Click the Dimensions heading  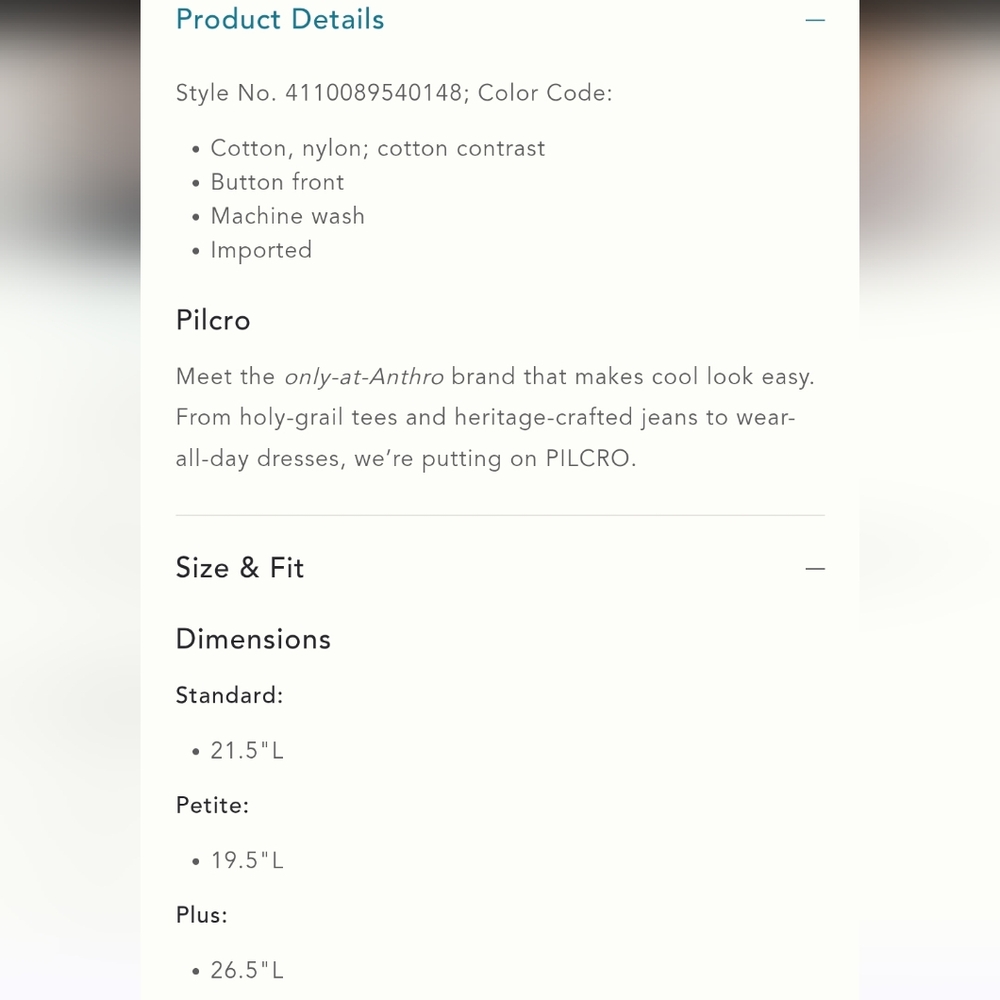(253, 639)
